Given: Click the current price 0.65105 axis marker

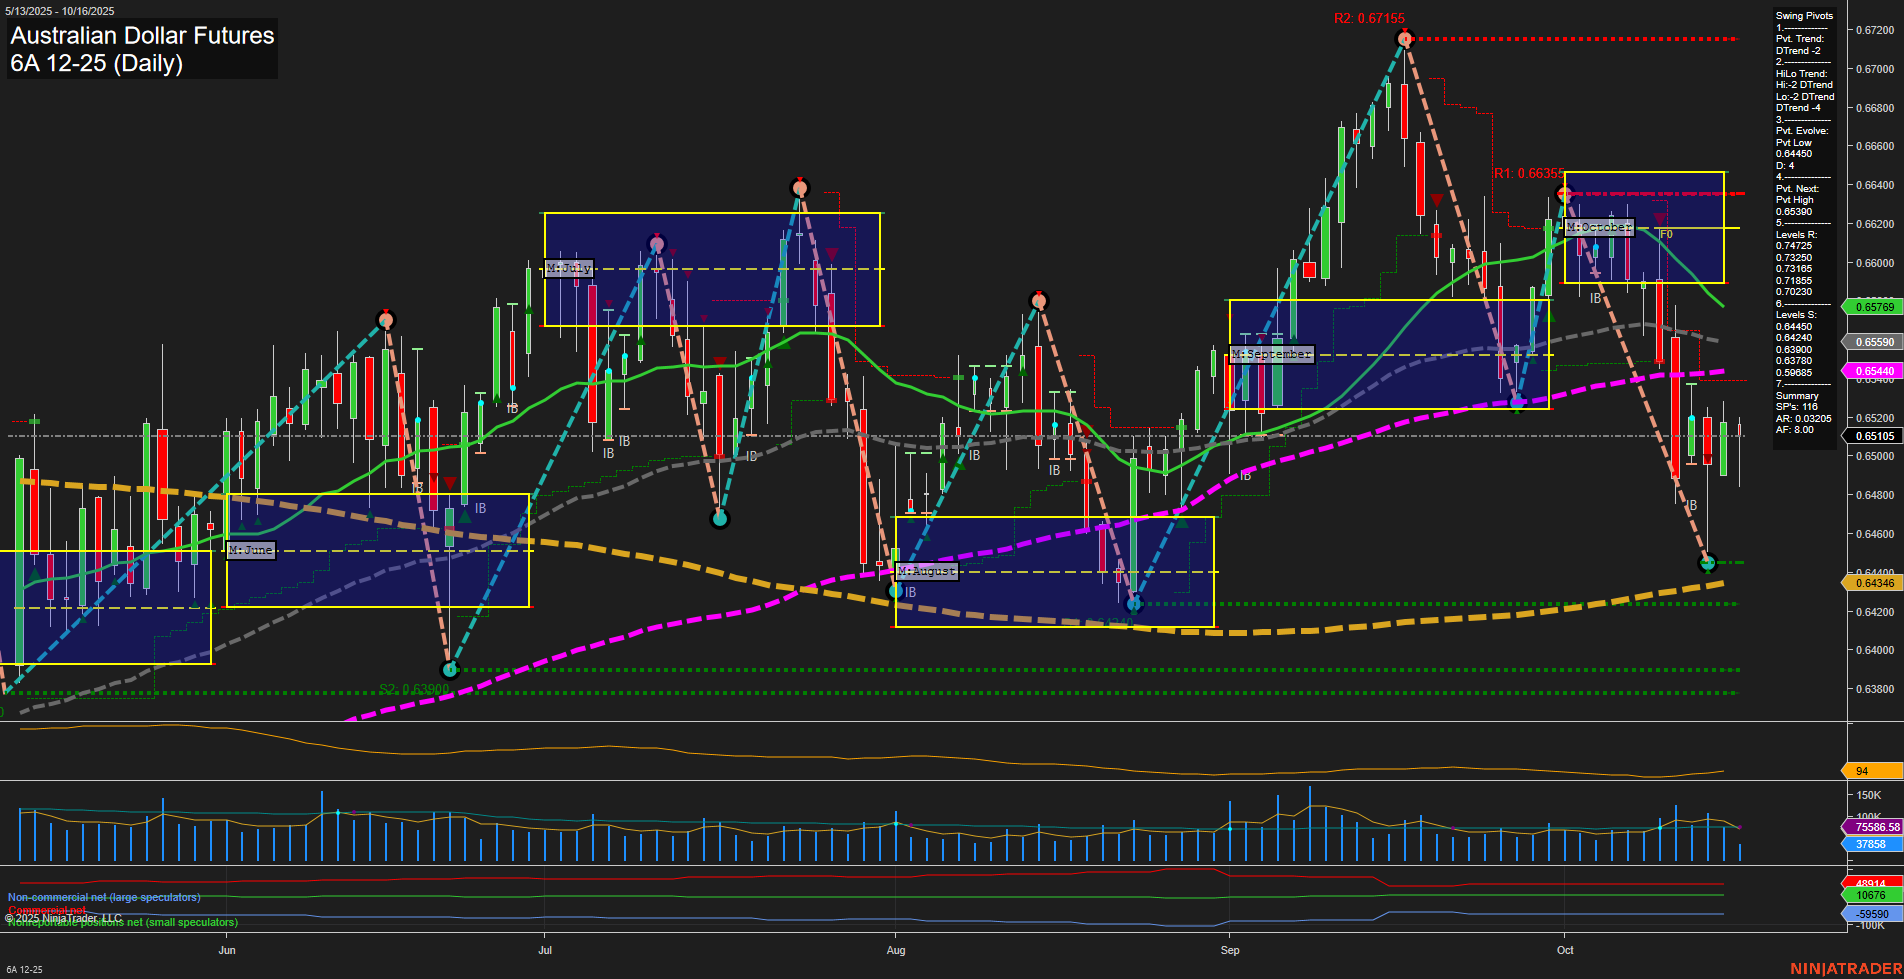Looking at the screenshot, I should pyautogui.click(x=1874, y=436).
